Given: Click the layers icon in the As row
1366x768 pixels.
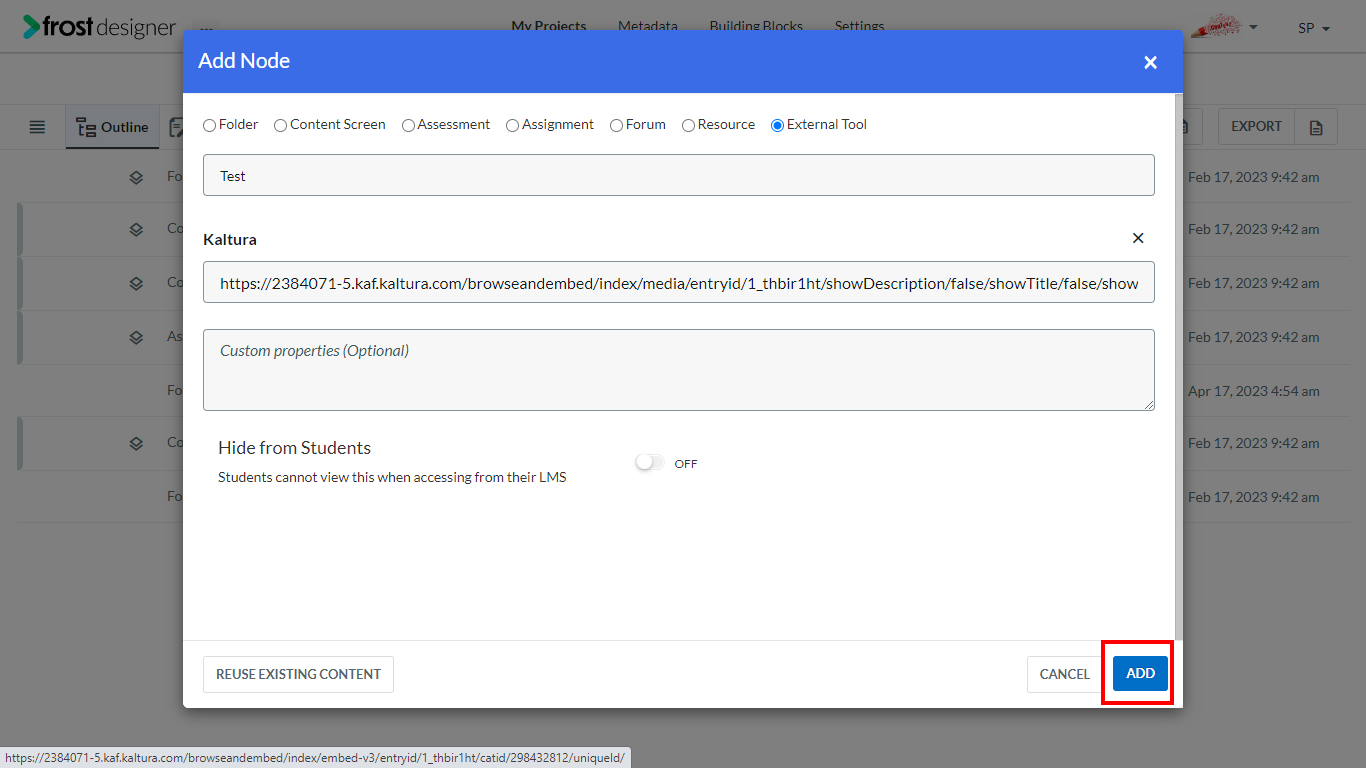Looking at the screenshot, I should 136,337.
